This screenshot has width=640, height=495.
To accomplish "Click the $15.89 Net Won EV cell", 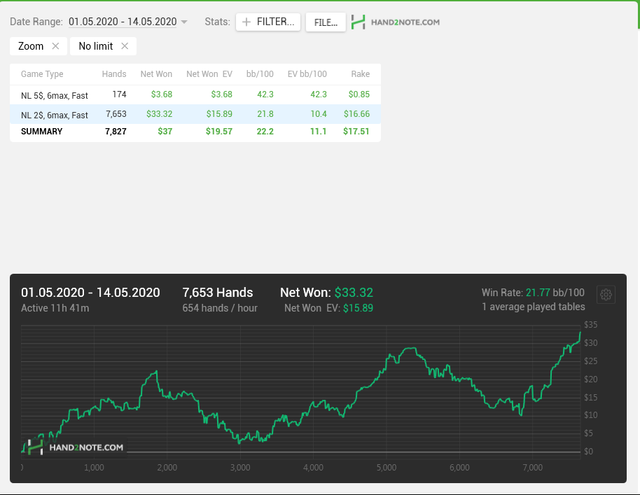I will [219, 114].
